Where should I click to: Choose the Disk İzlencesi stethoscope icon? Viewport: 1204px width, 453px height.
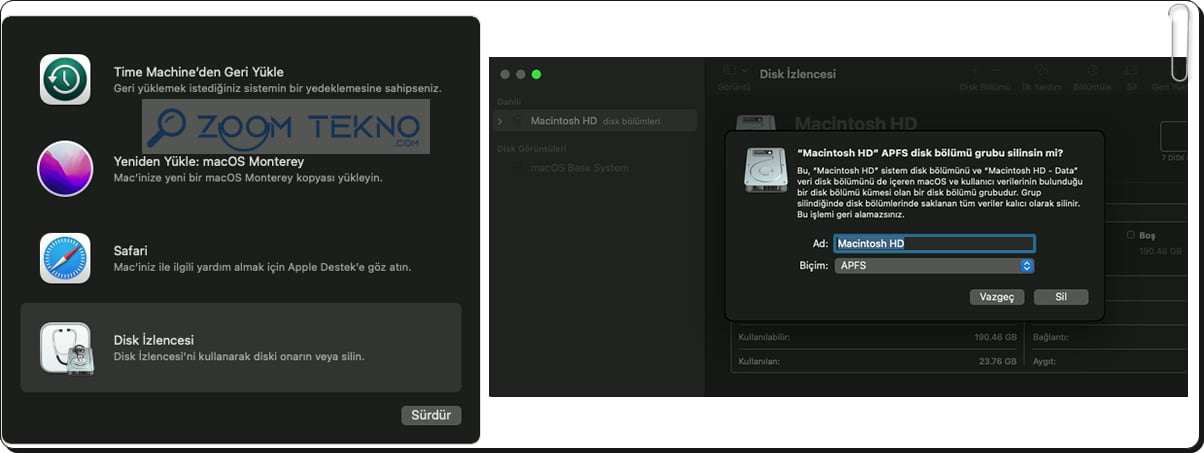65,348
